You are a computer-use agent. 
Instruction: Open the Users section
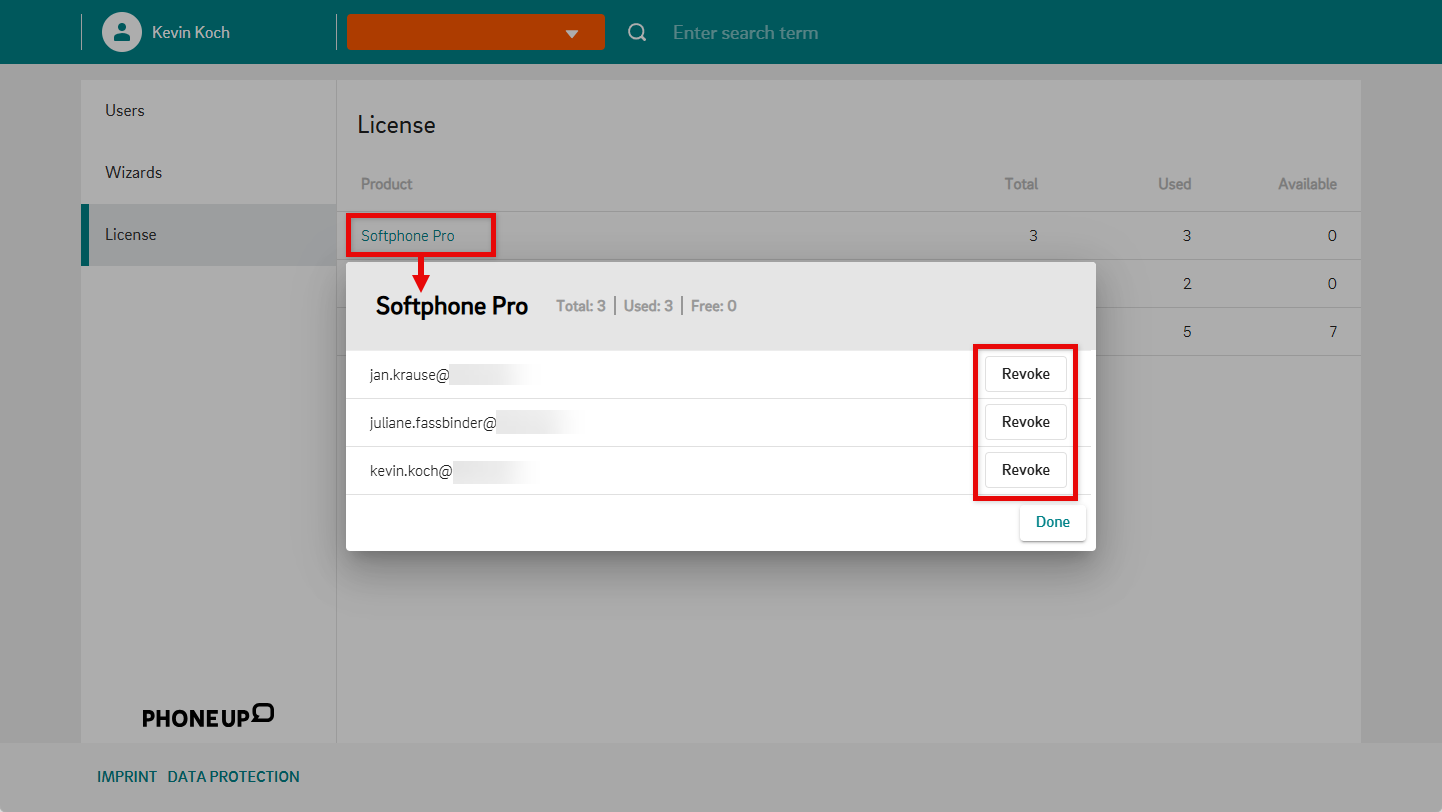125,111
